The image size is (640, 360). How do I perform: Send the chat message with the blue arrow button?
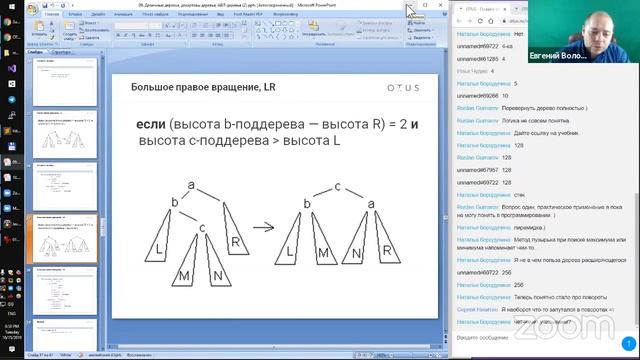[x=629, y=343]
